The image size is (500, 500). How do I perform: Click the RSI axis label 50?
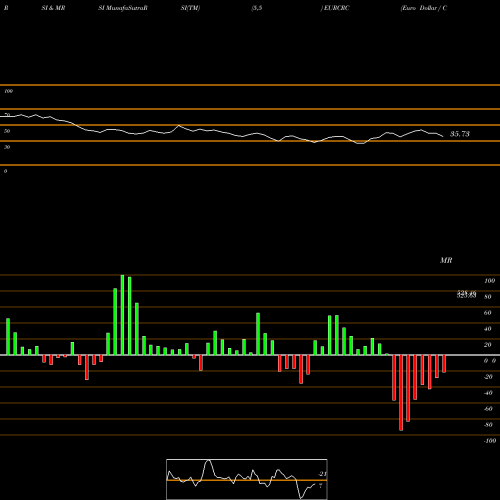[x=7, y=131]
